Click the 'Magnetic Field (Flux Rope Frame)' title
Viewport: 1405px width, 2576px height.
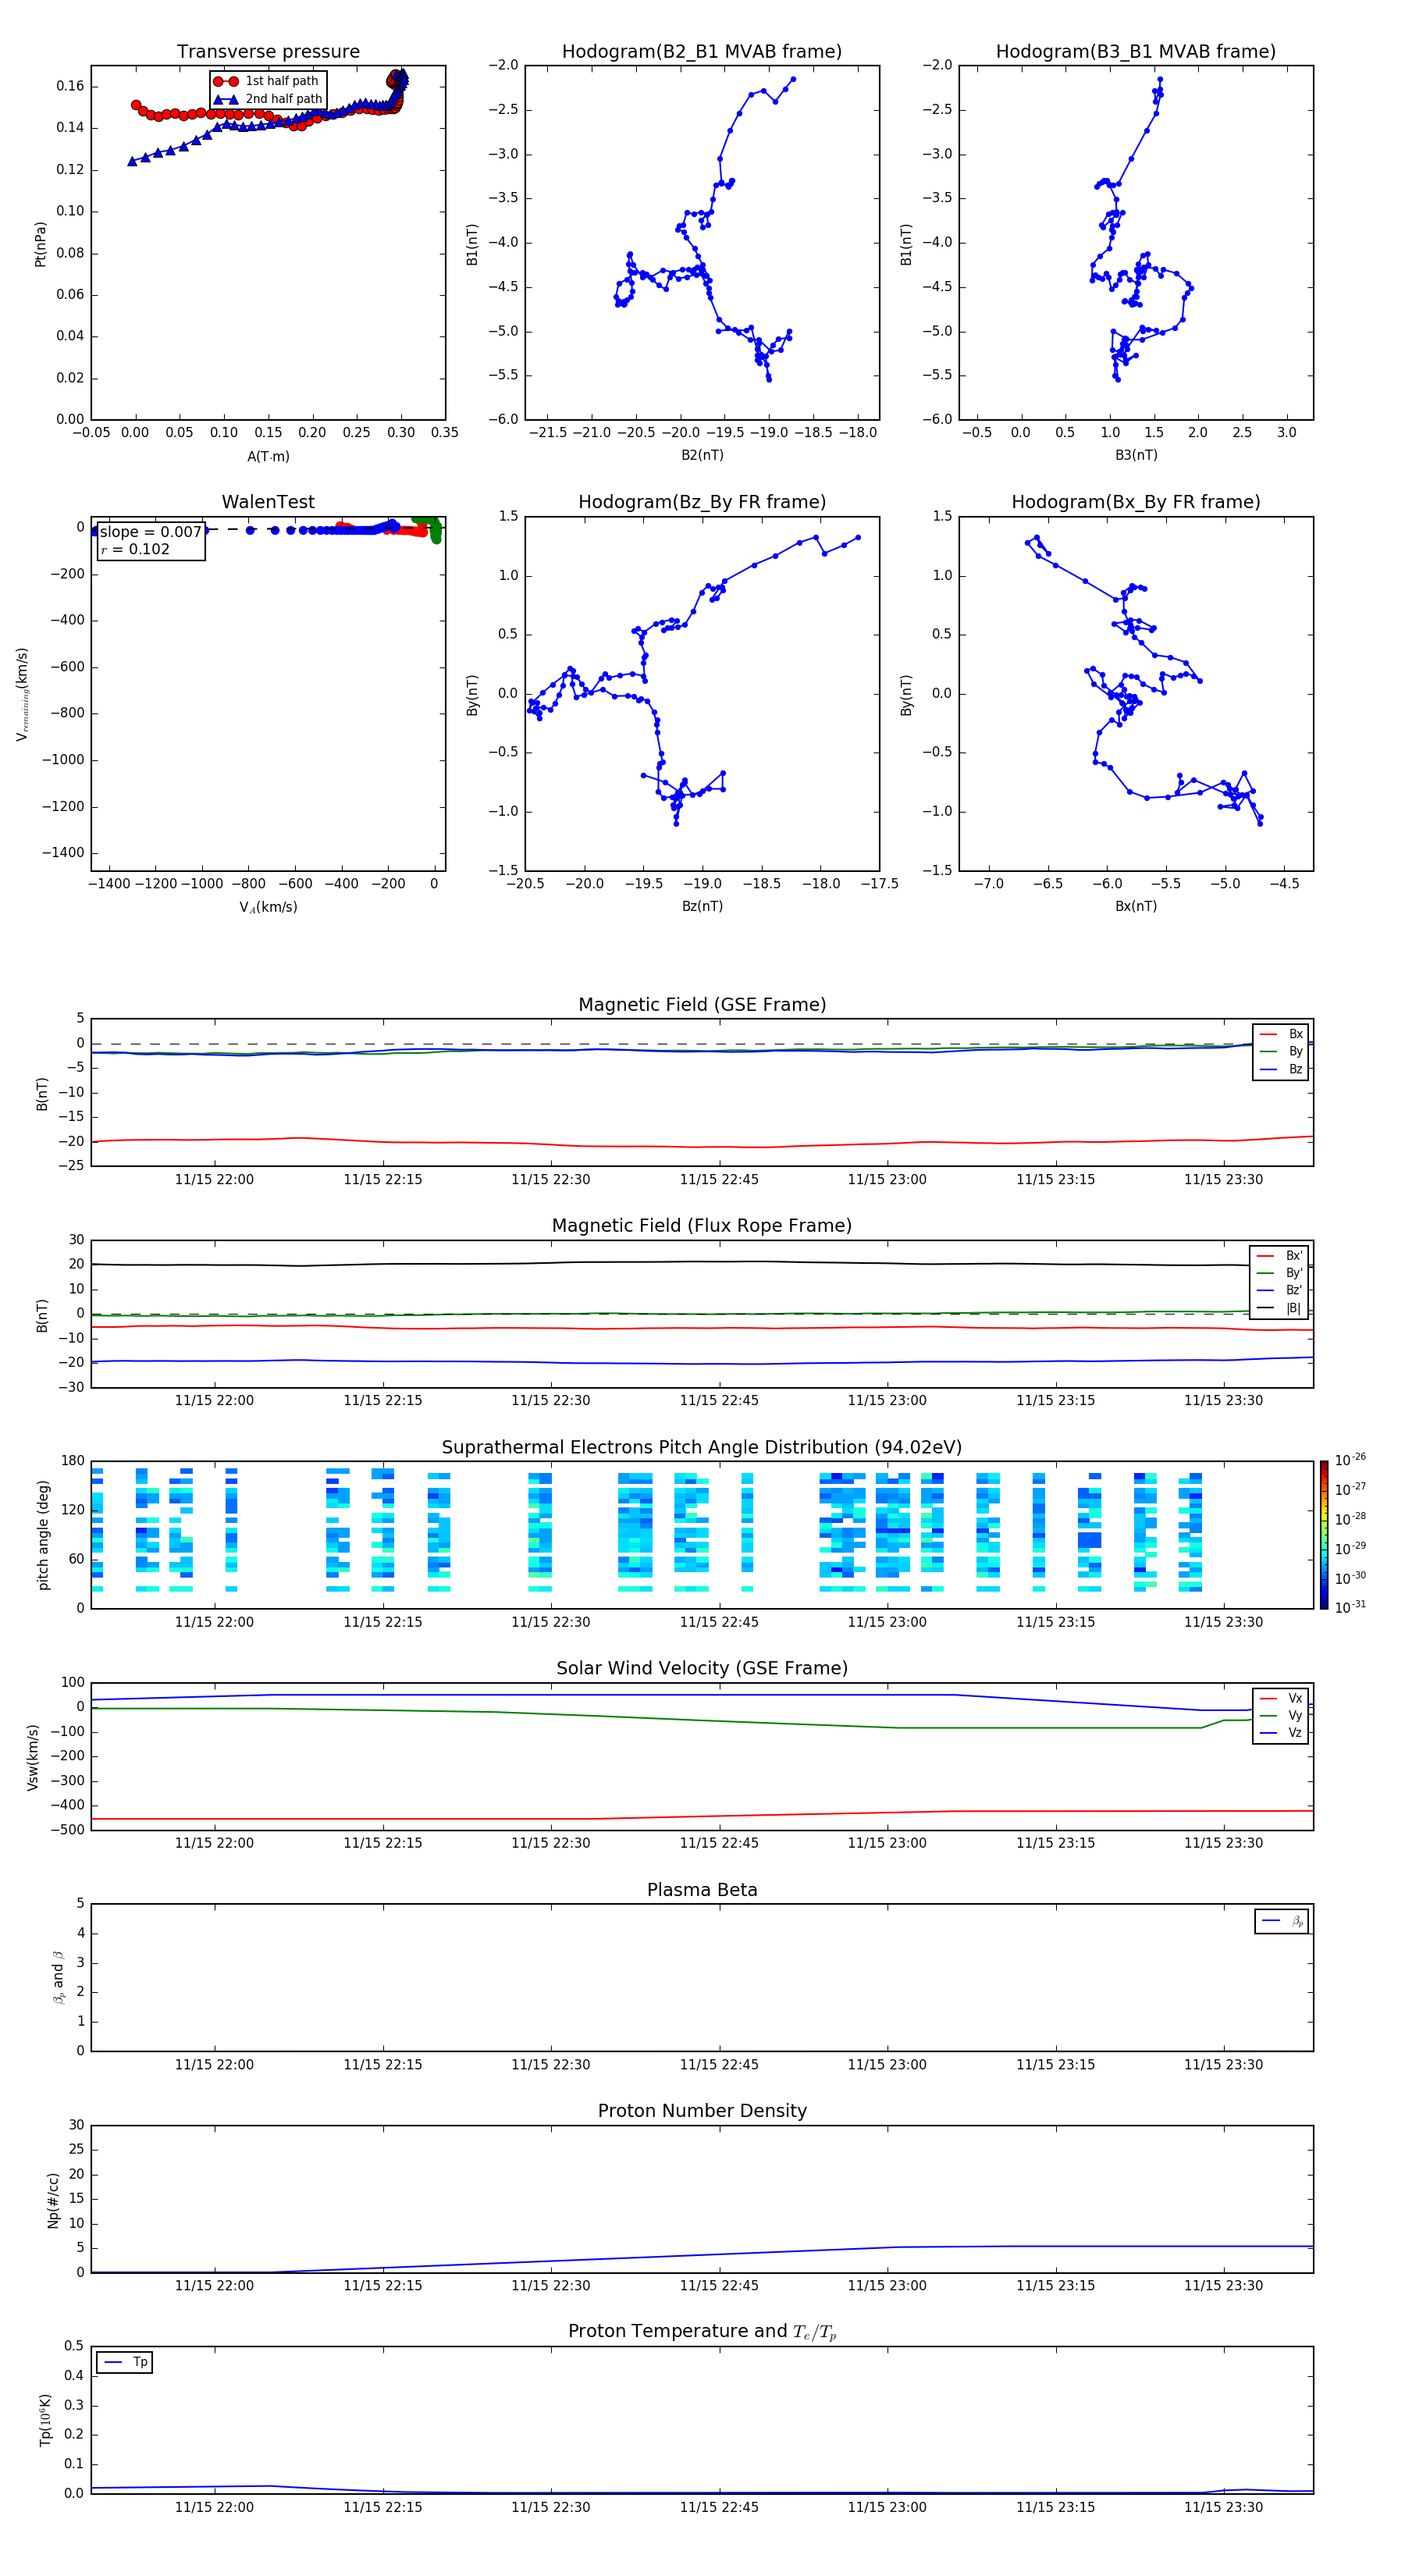(x=702, y=1226)
